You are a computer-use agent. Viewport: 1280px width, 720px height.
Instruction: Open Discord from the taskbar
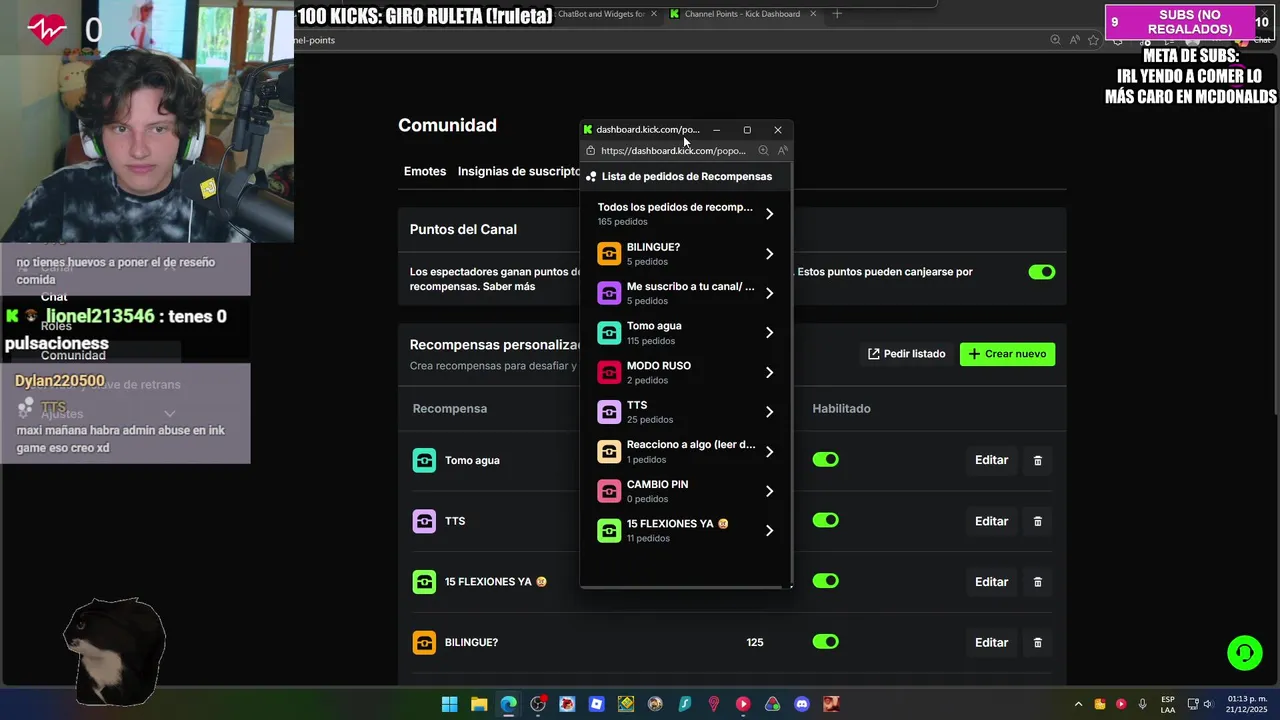point(801,704)
